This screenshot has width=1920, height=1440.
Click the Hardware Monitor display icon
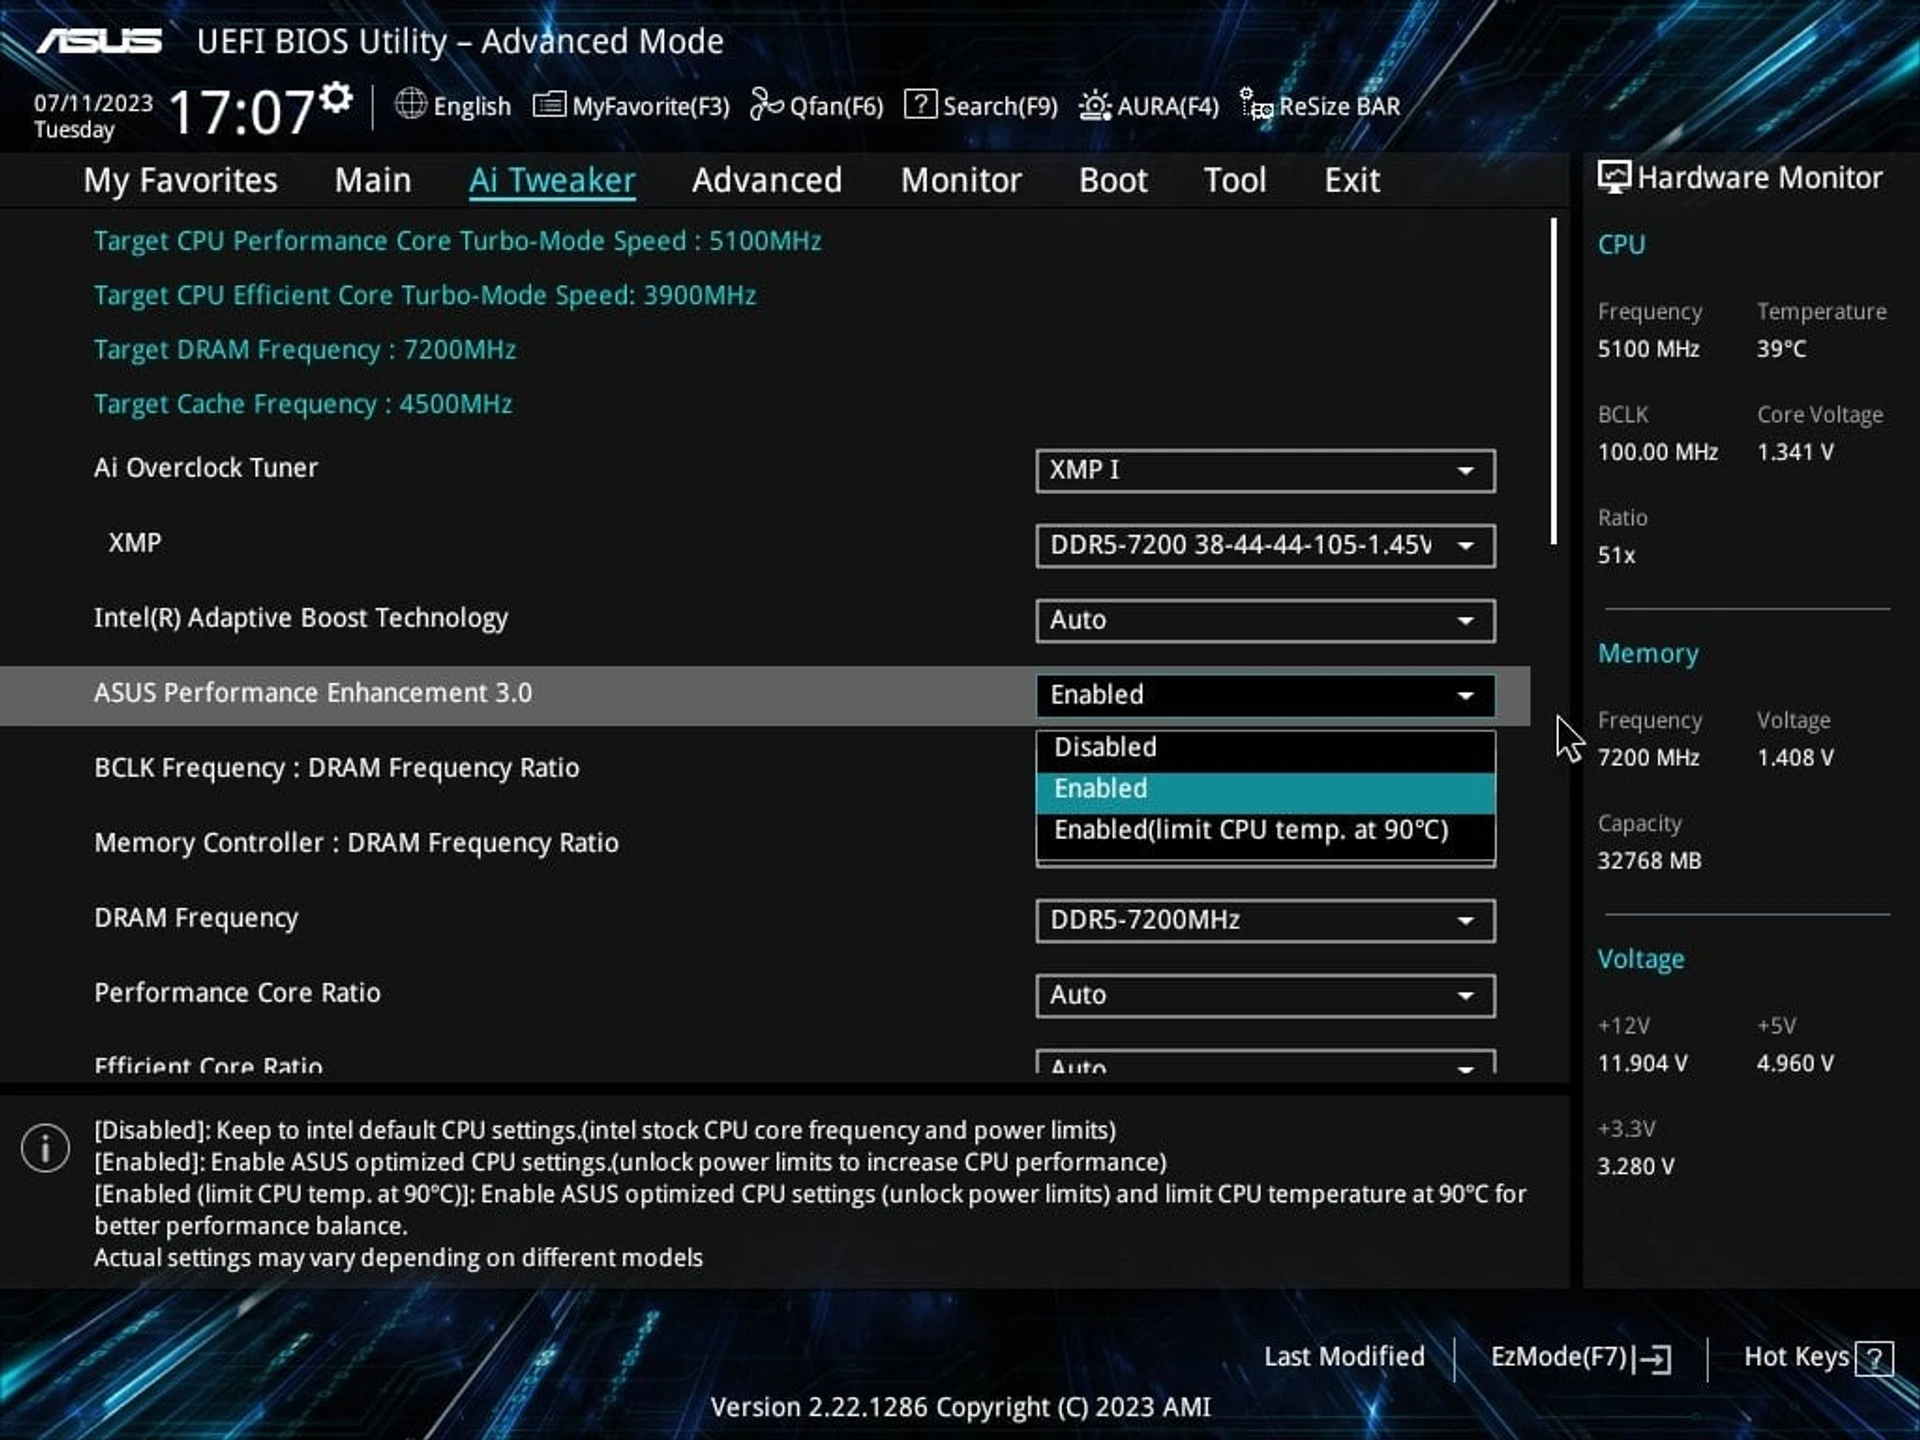(1613, 177)
